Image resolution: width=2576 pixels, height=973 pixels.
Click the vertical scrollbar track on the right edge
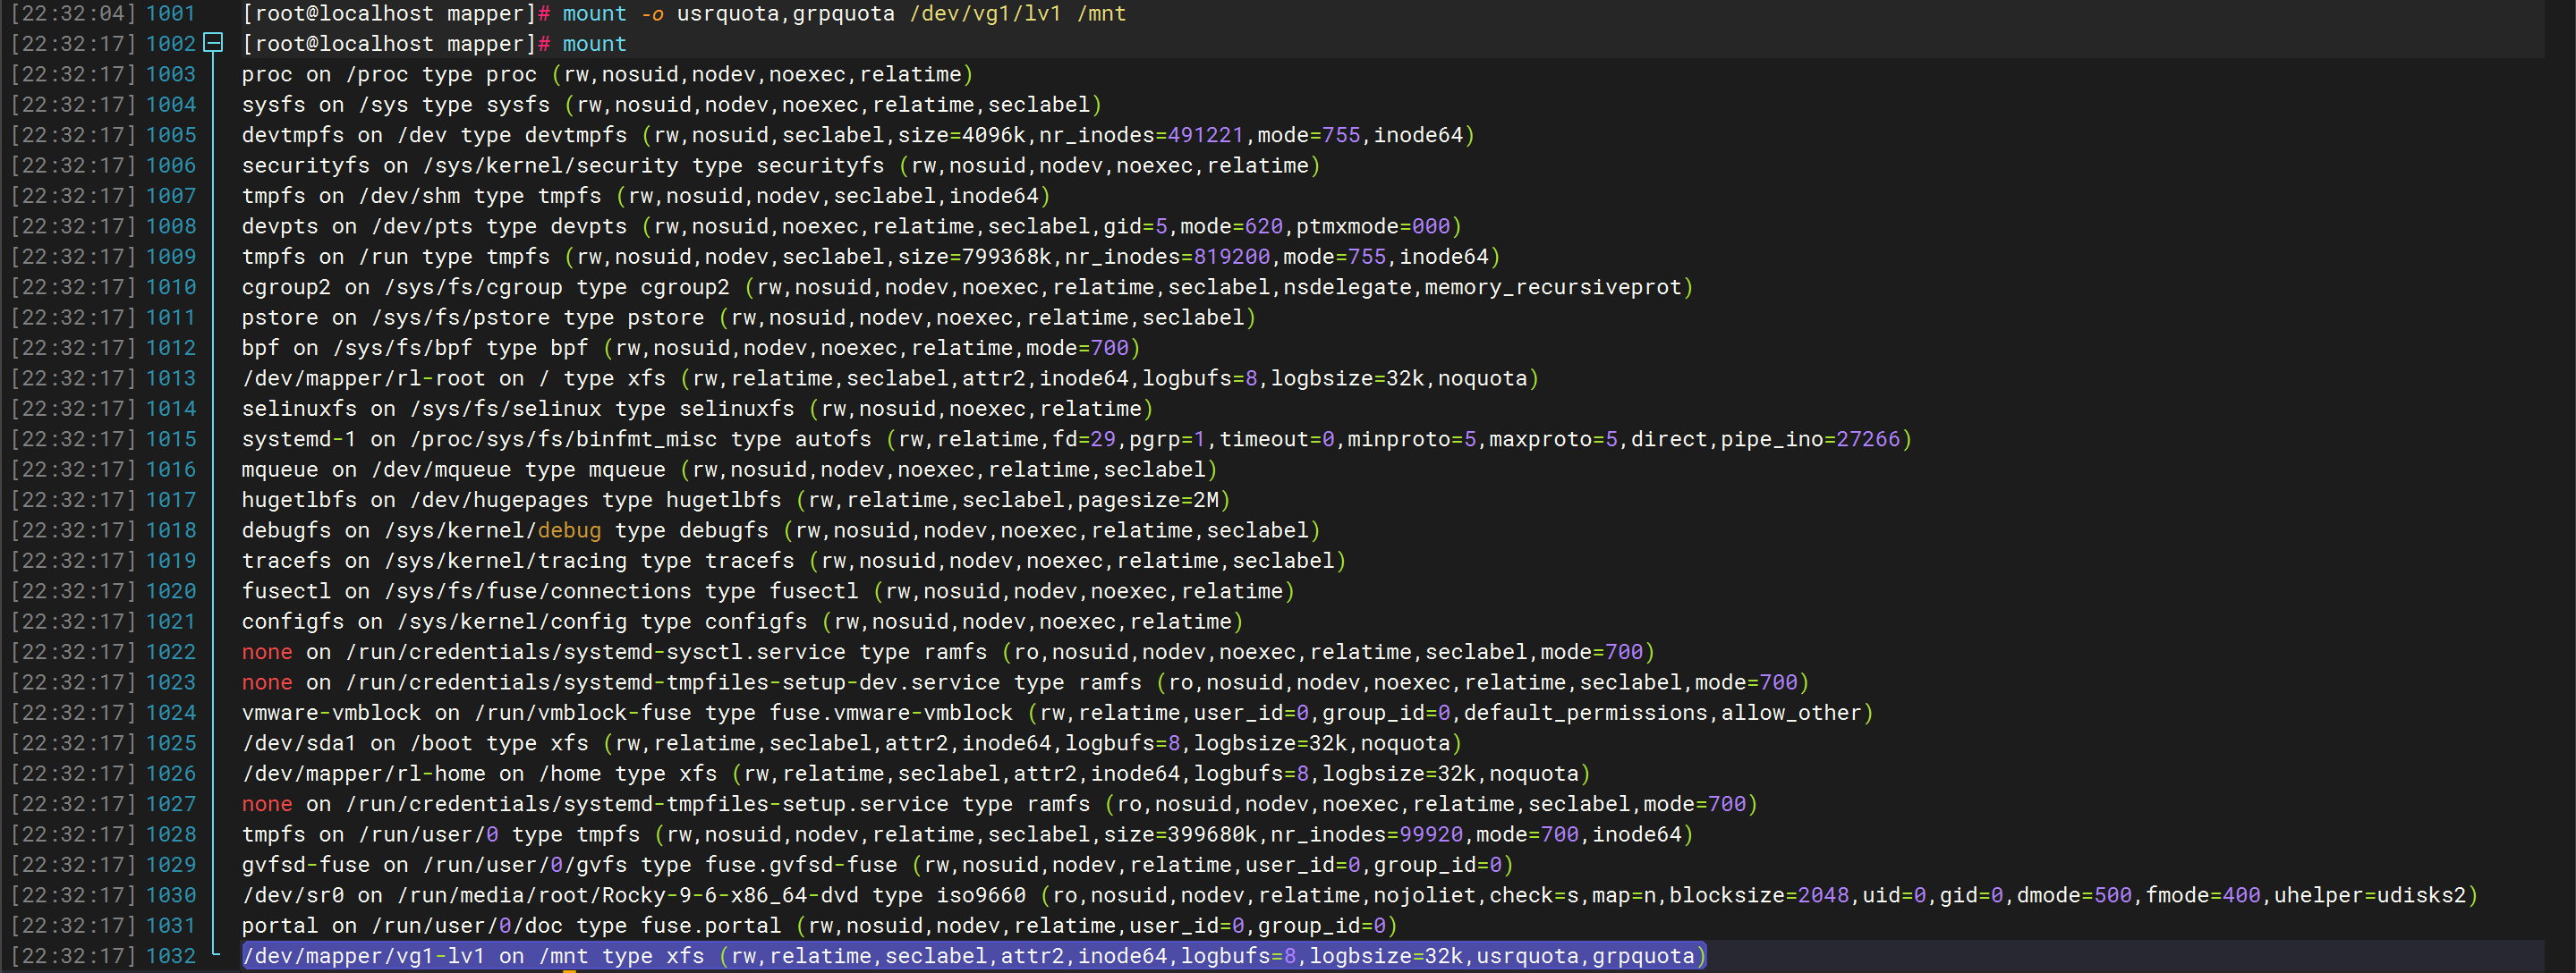2560,500
